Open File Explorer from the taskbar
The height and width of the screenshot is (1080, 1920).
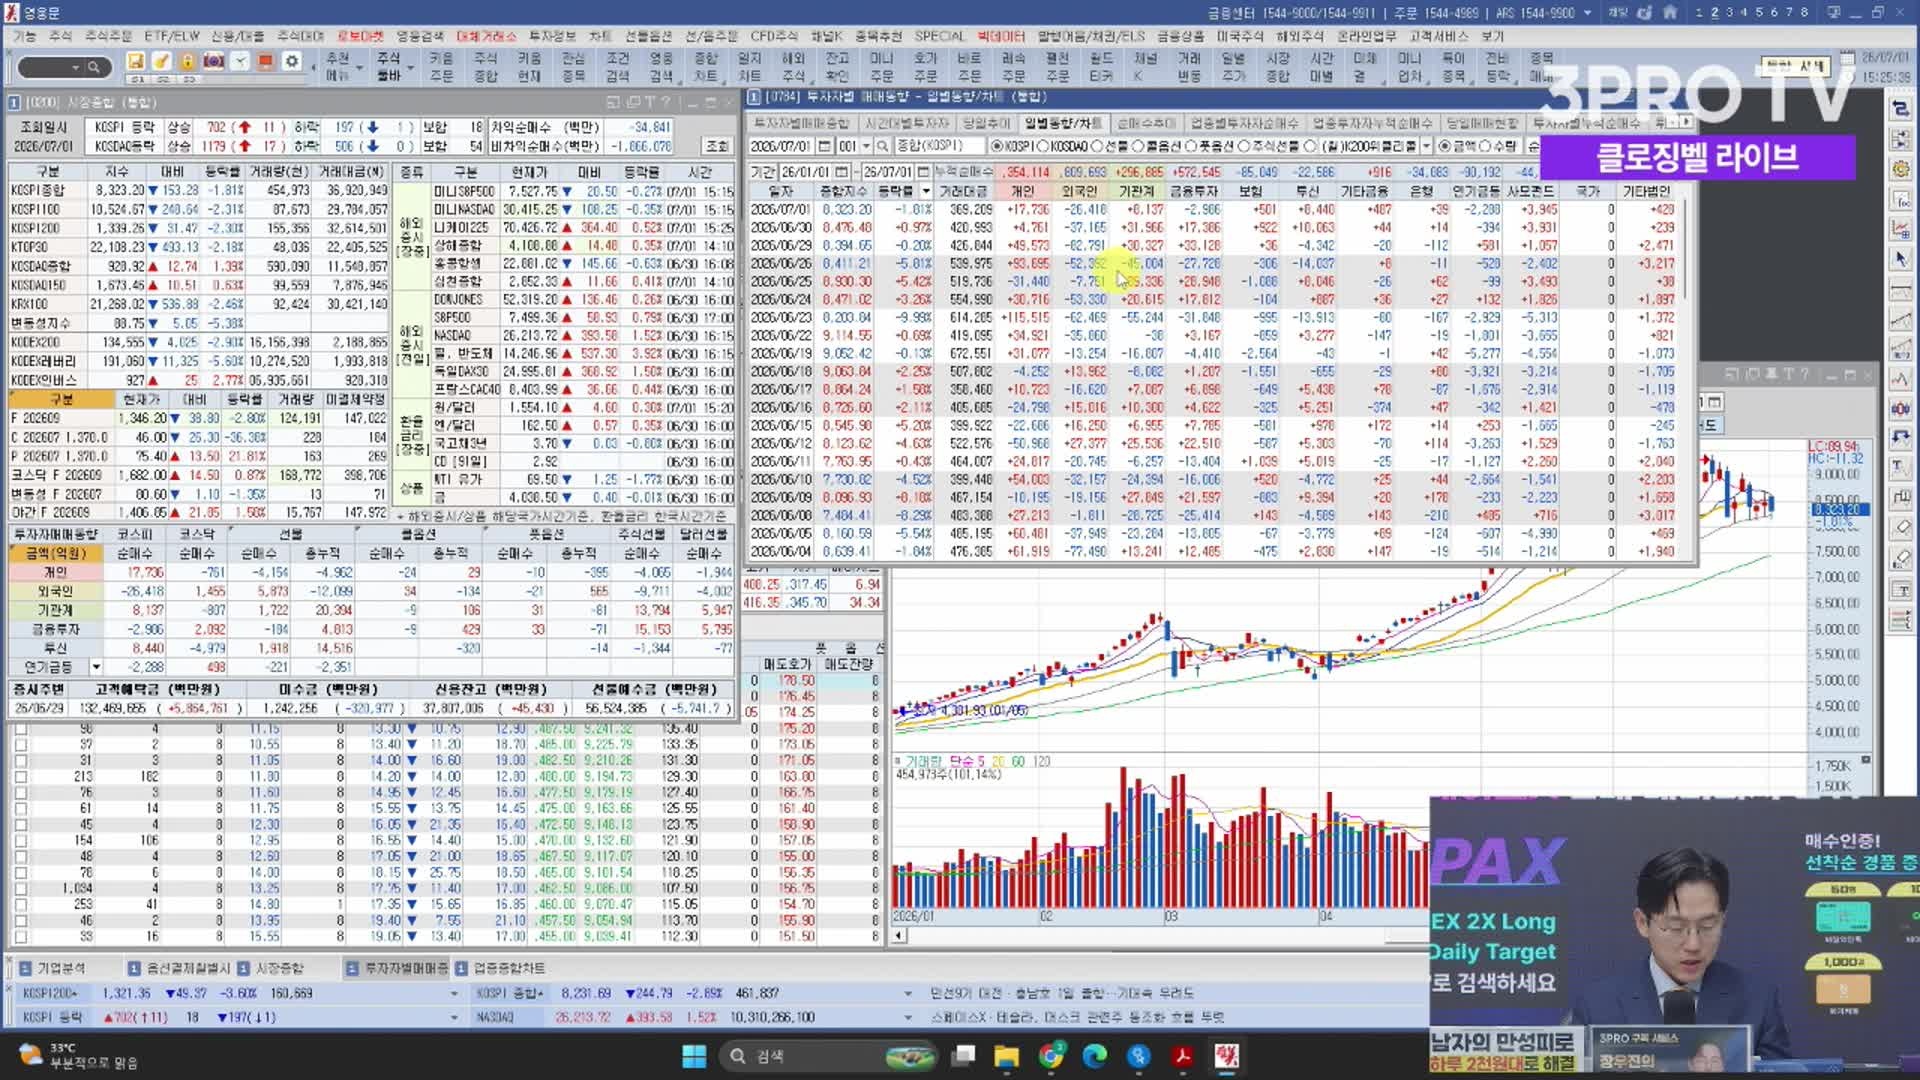(x=1006, y=1055)
